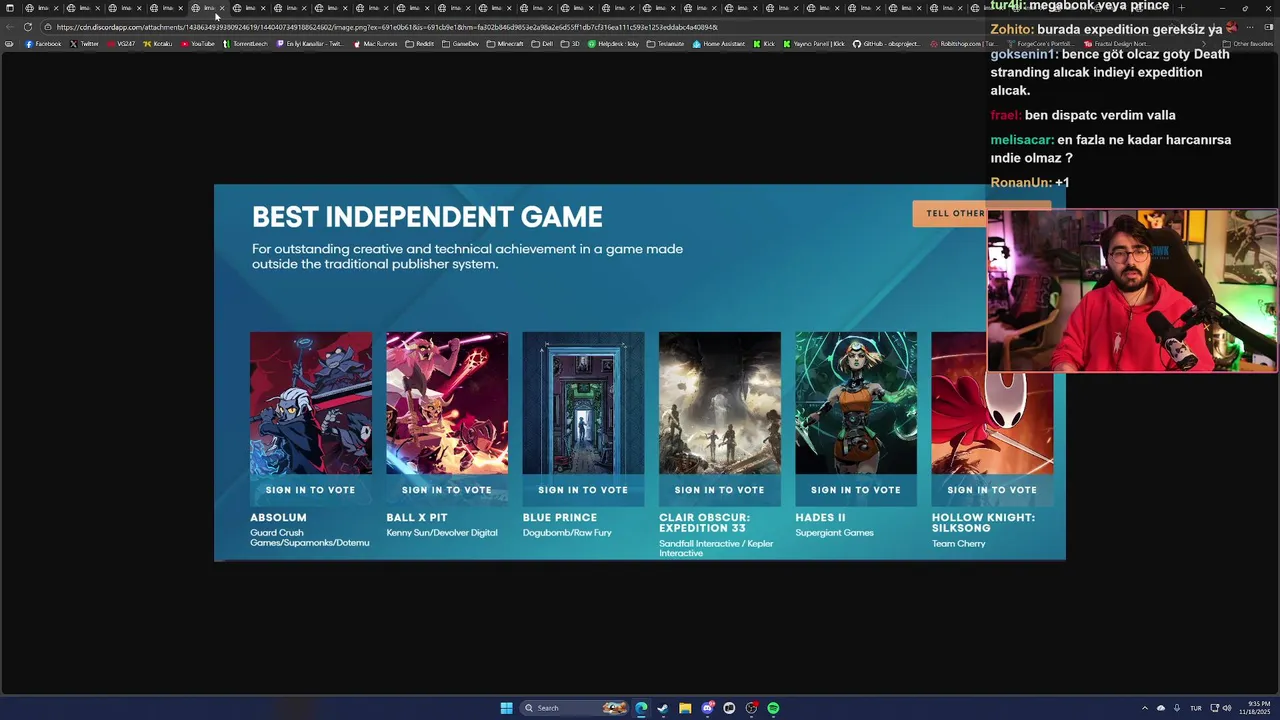
Task: Open the Reddit bookmarks folder
Action: [419, 44]
